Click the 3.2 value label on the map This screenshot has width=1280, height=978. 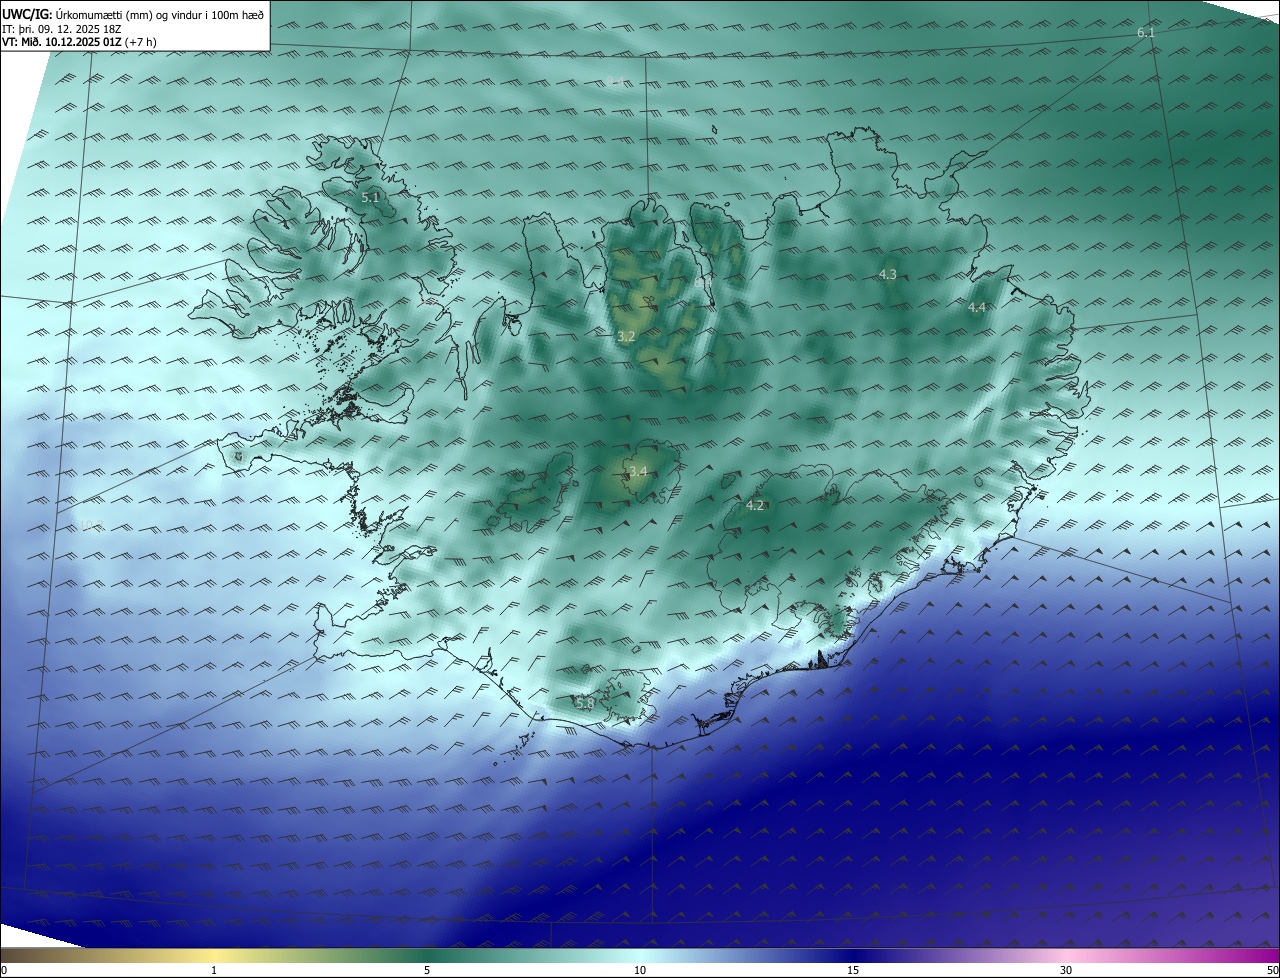pyautogui.click(x=626, y=337)
